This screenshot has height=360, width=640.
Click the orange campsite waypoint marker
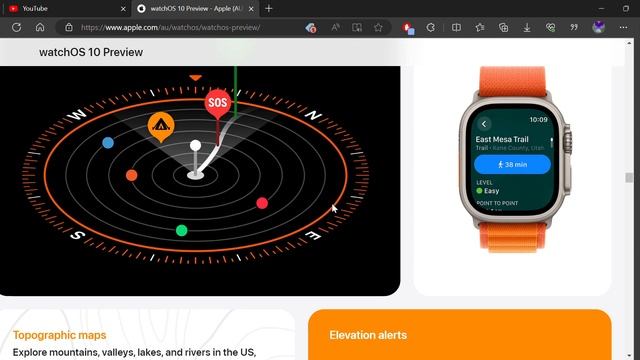(161, 126)
